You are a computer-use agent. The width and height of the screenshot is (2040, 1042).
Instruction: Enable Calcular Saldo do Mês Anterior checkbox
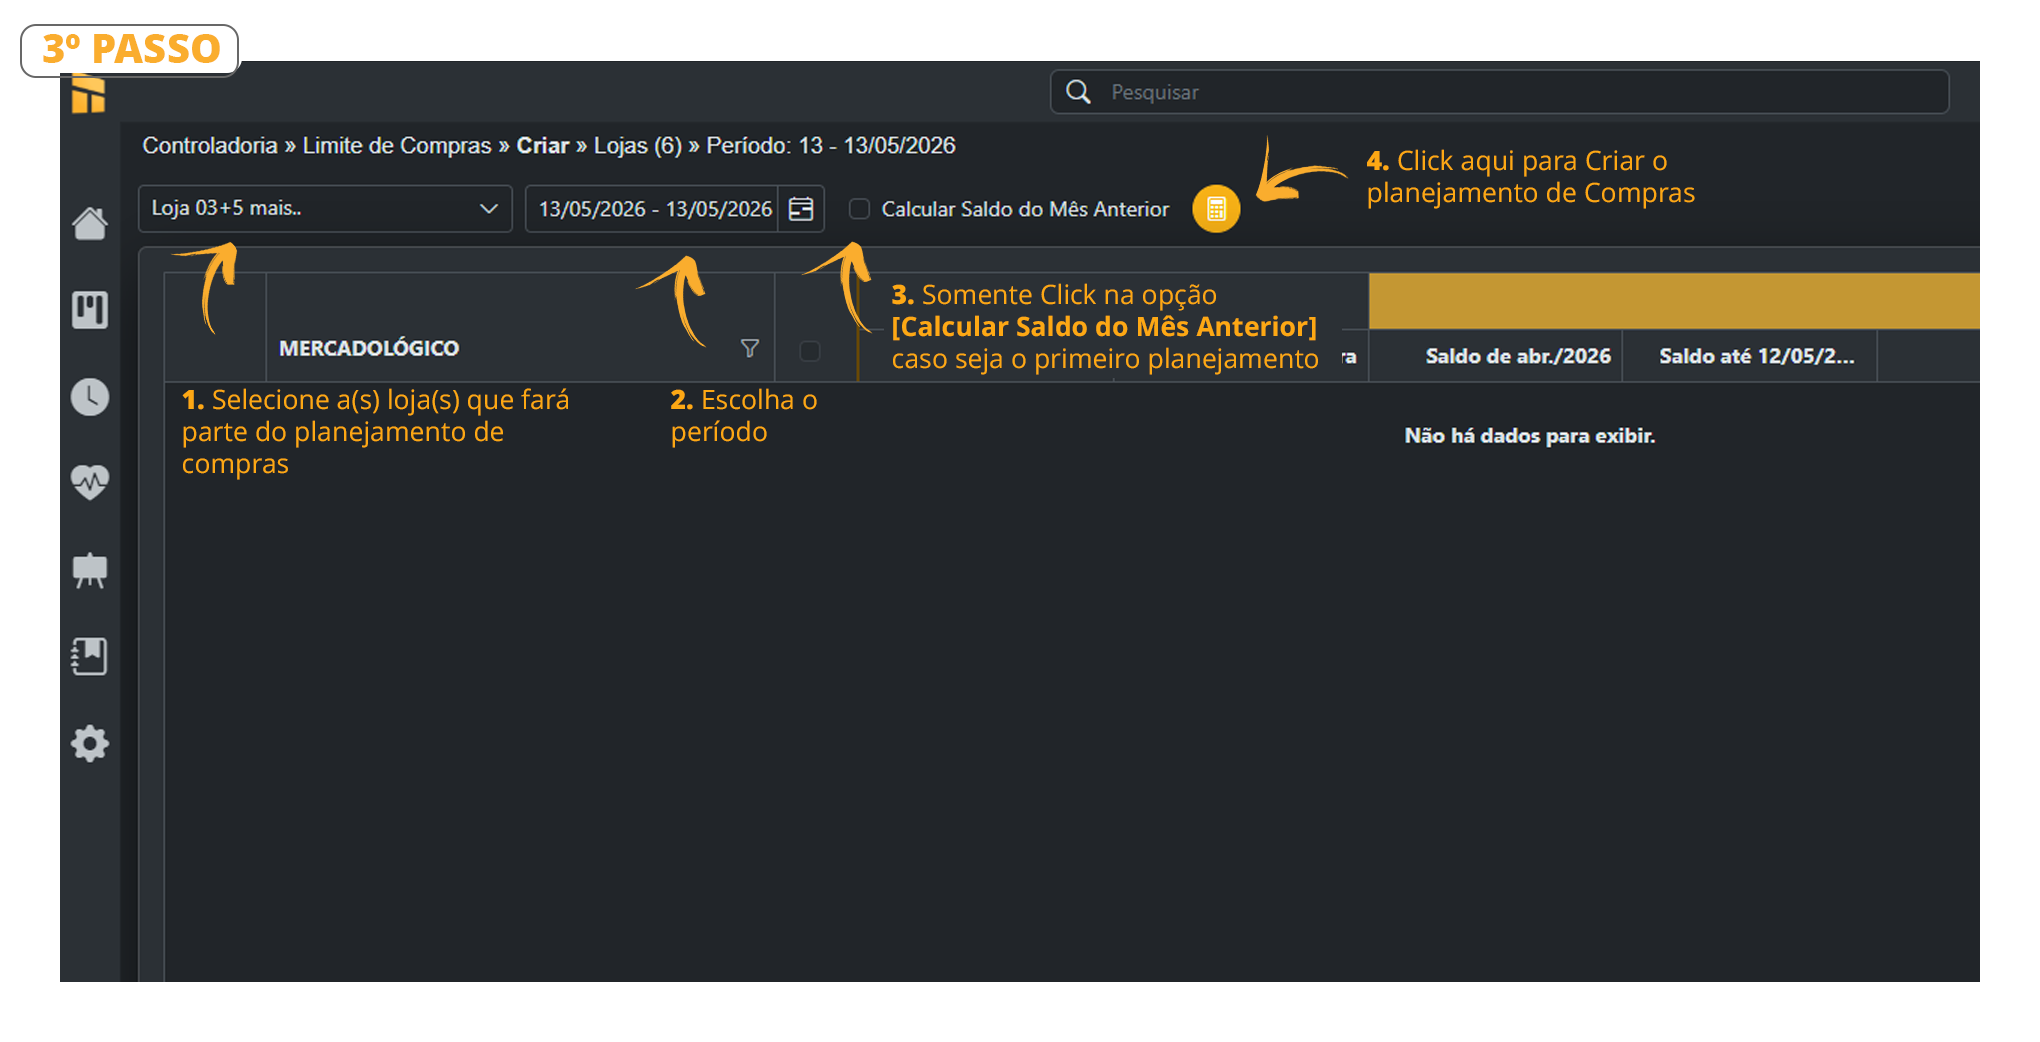(x=859, y=209)
